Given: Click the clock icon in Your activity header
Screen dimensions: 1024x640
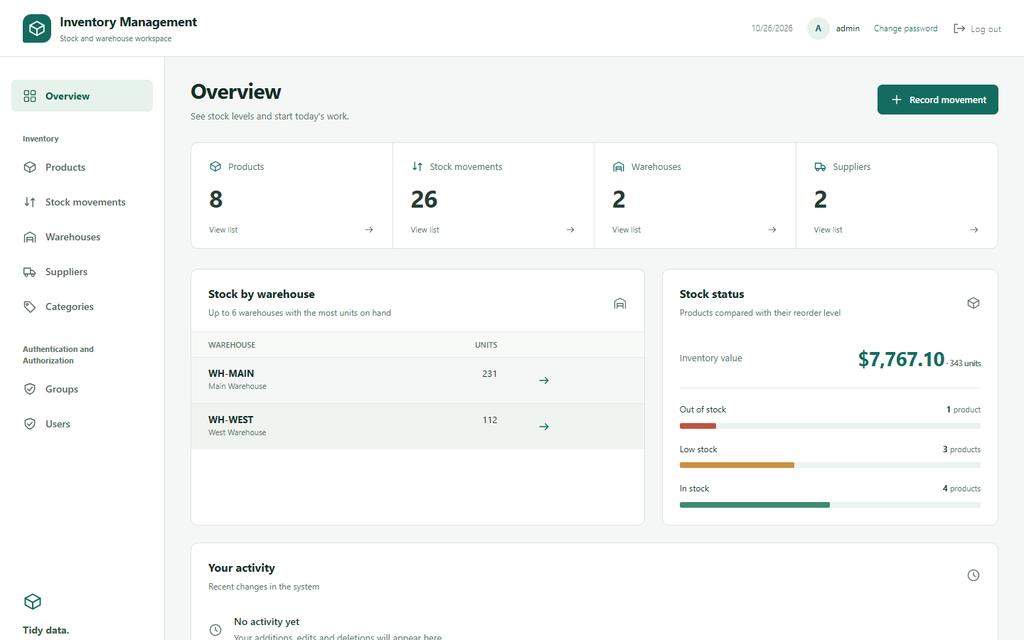Looking at the screenshot, I should (973, 575).
